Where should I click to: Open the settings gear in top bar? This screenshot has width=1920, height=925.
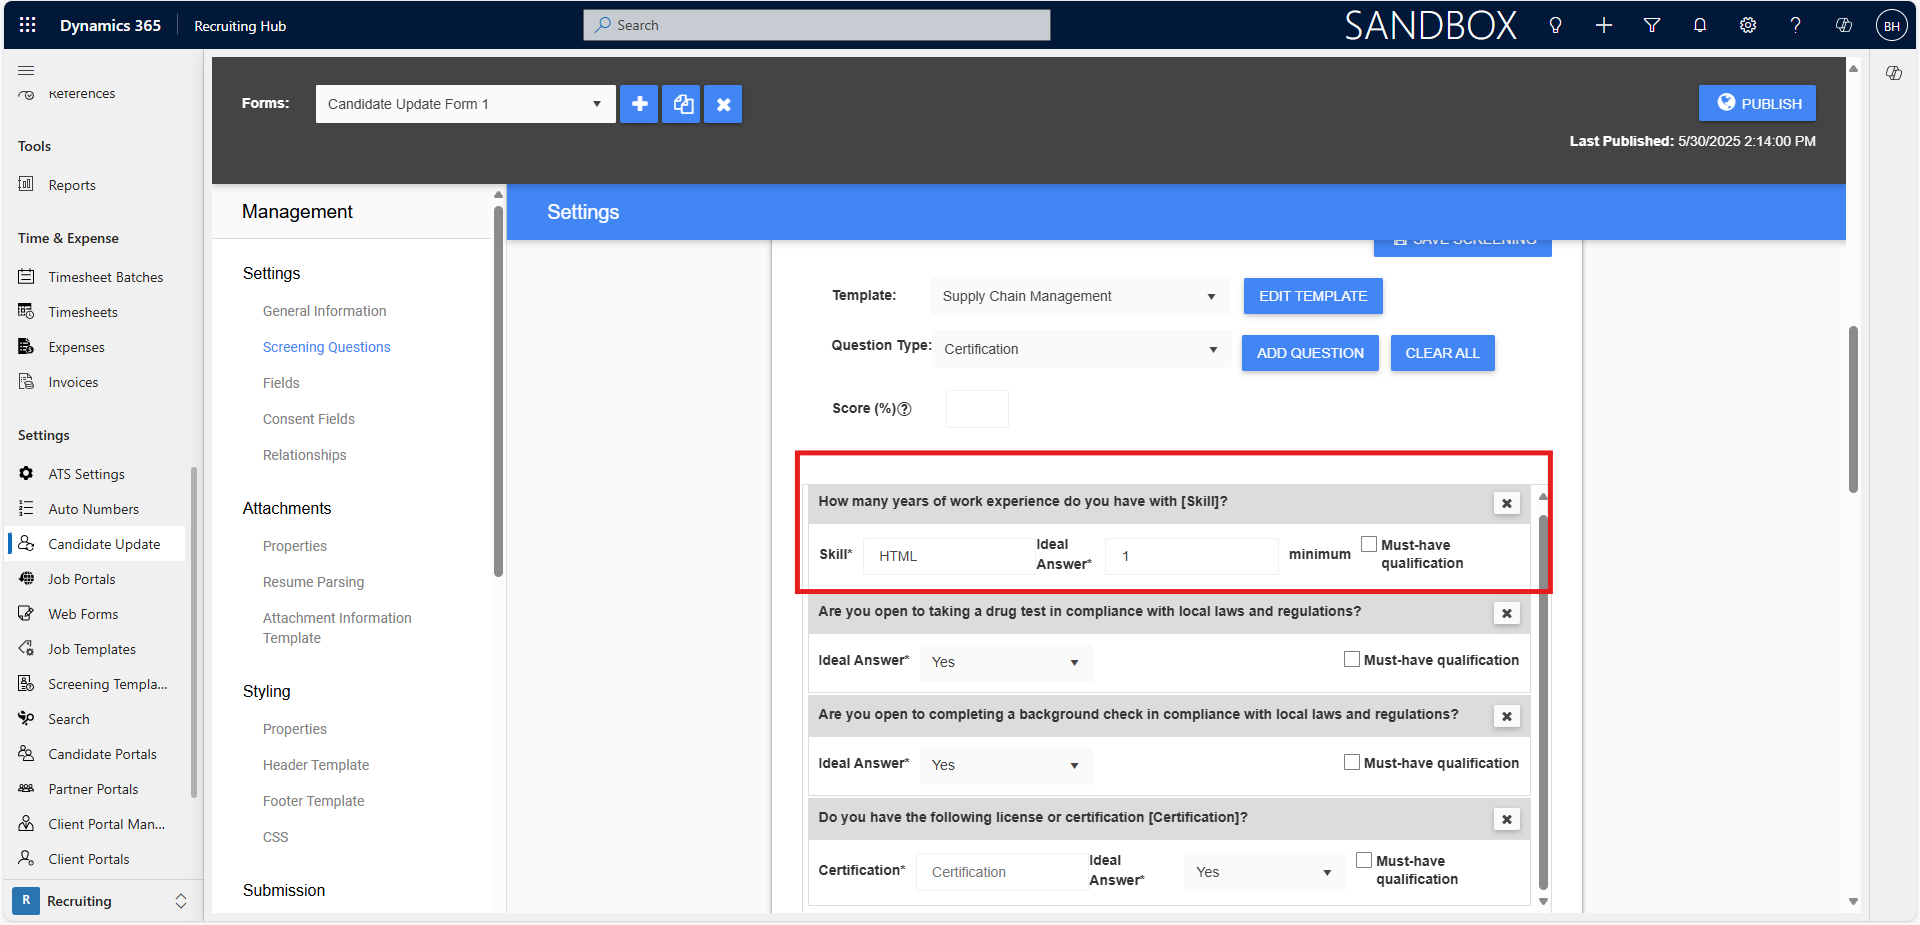(1748, 25)
